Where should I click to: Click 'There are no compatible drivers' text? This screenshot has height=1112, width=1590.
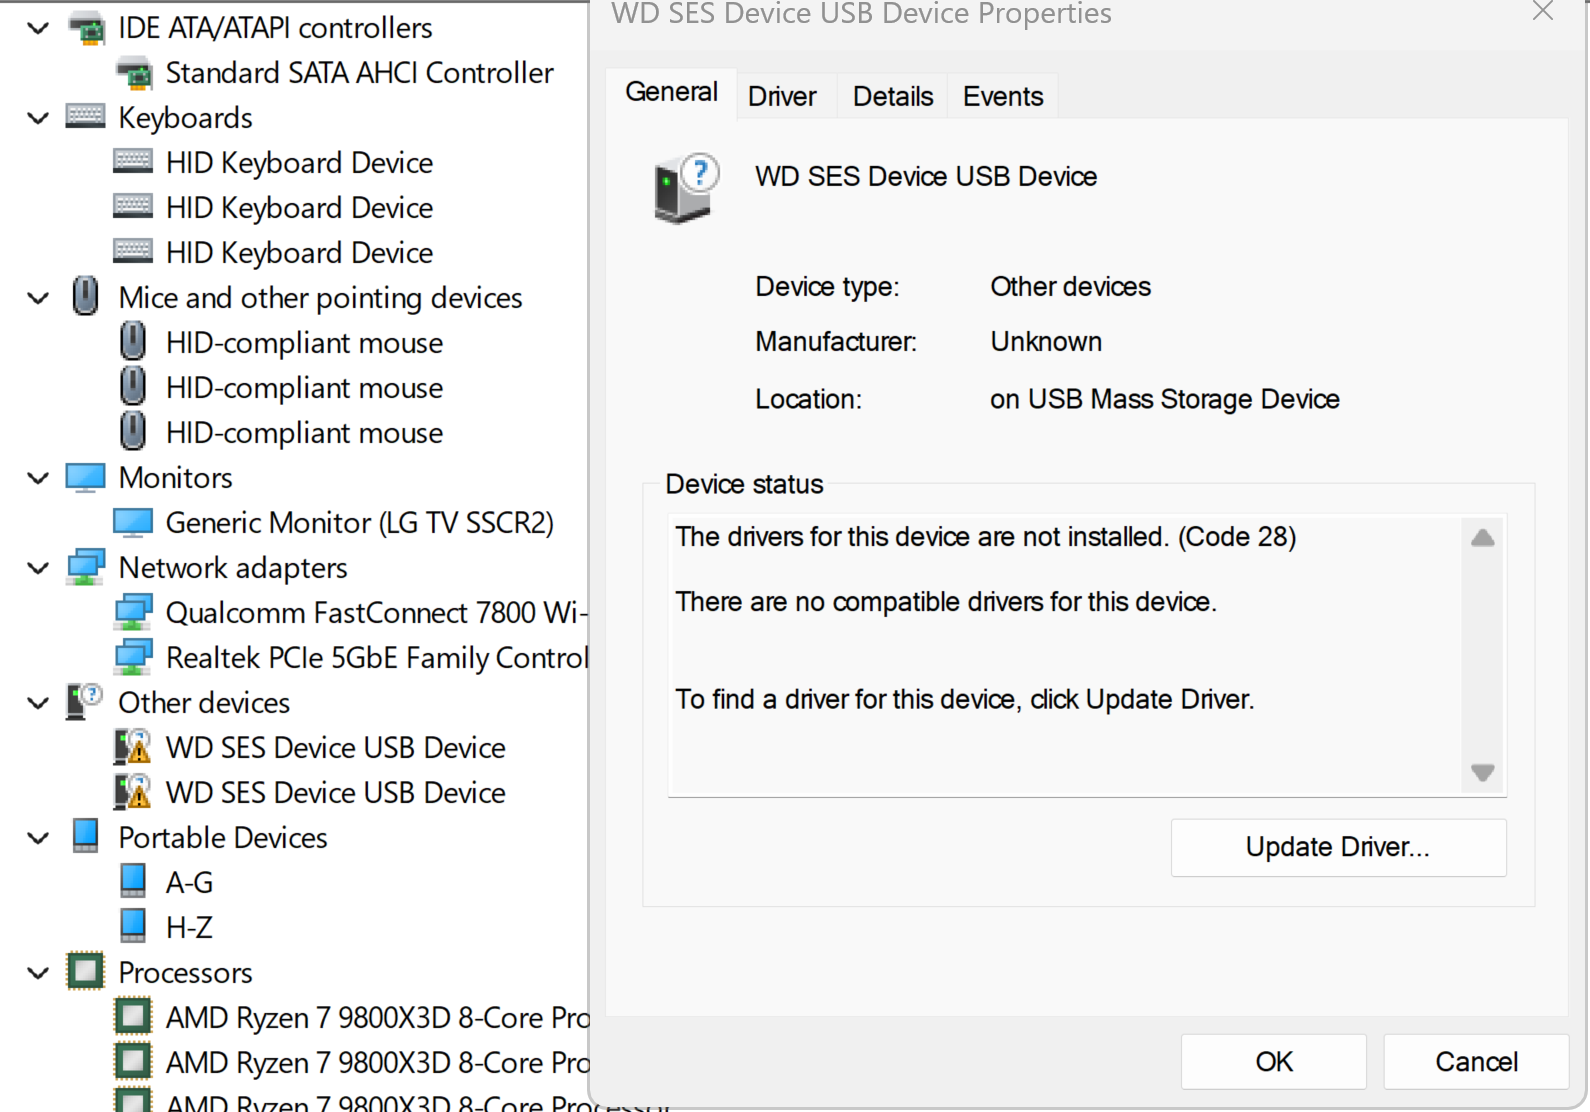tap(946, 602)
